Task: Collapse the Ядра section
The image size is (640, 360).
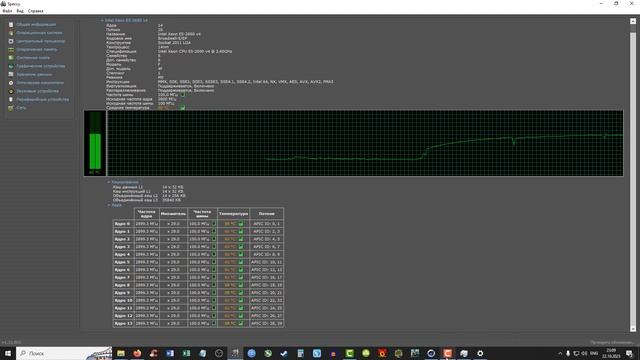Action: [109, 205]
